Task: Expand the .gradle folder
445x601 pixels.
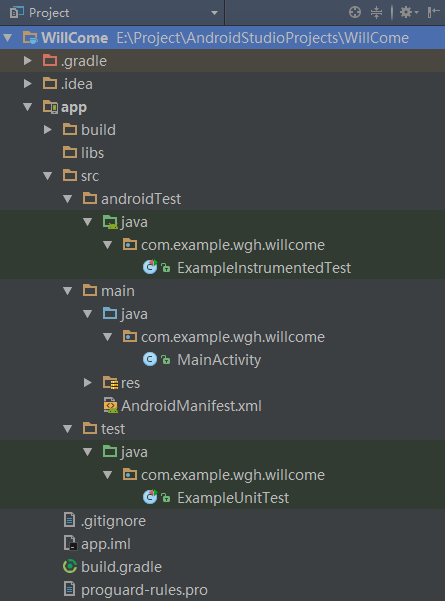Action: [x=28, y=61]
